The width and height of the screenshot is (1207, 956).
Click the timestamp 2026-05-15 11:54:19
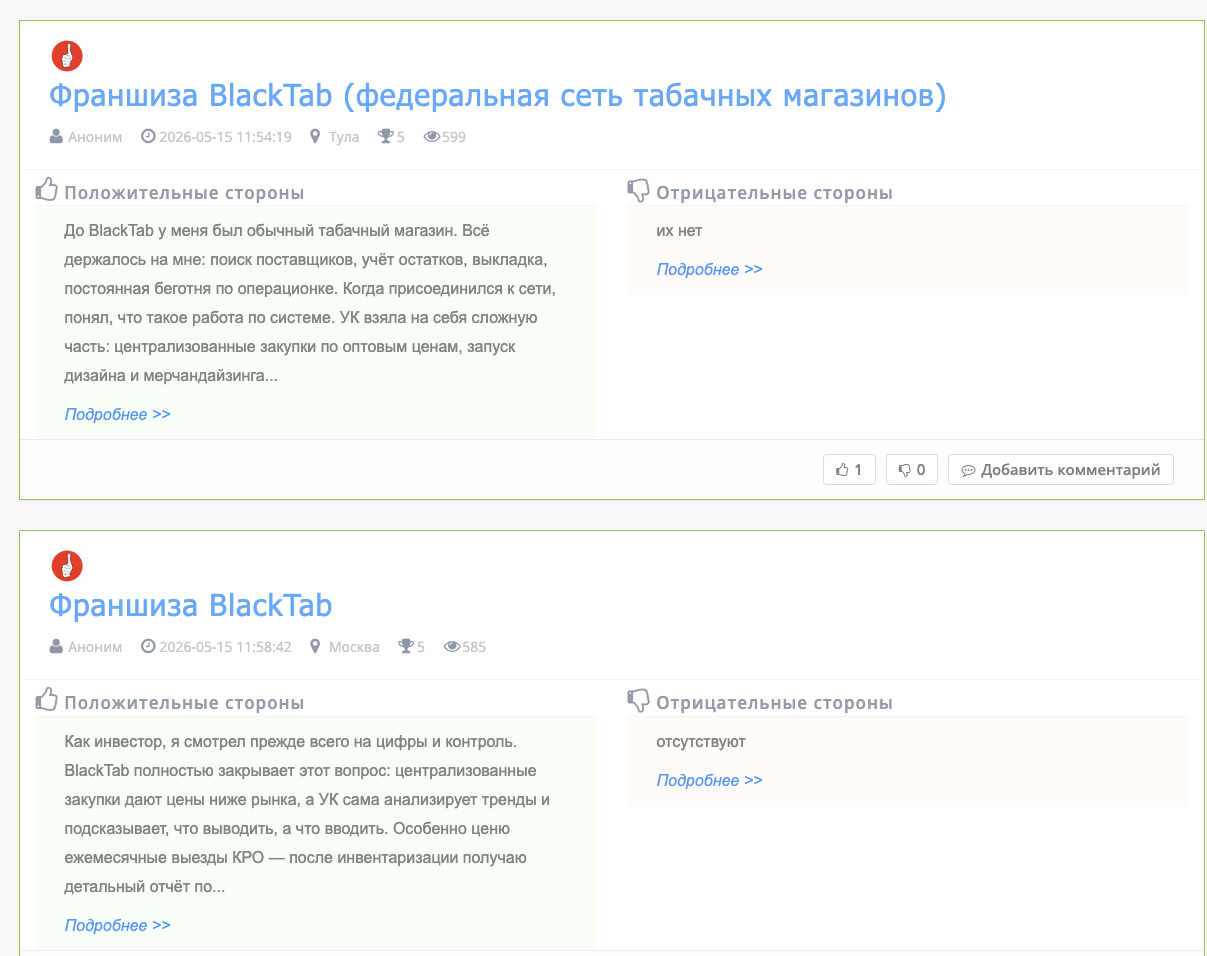(225, 137)
